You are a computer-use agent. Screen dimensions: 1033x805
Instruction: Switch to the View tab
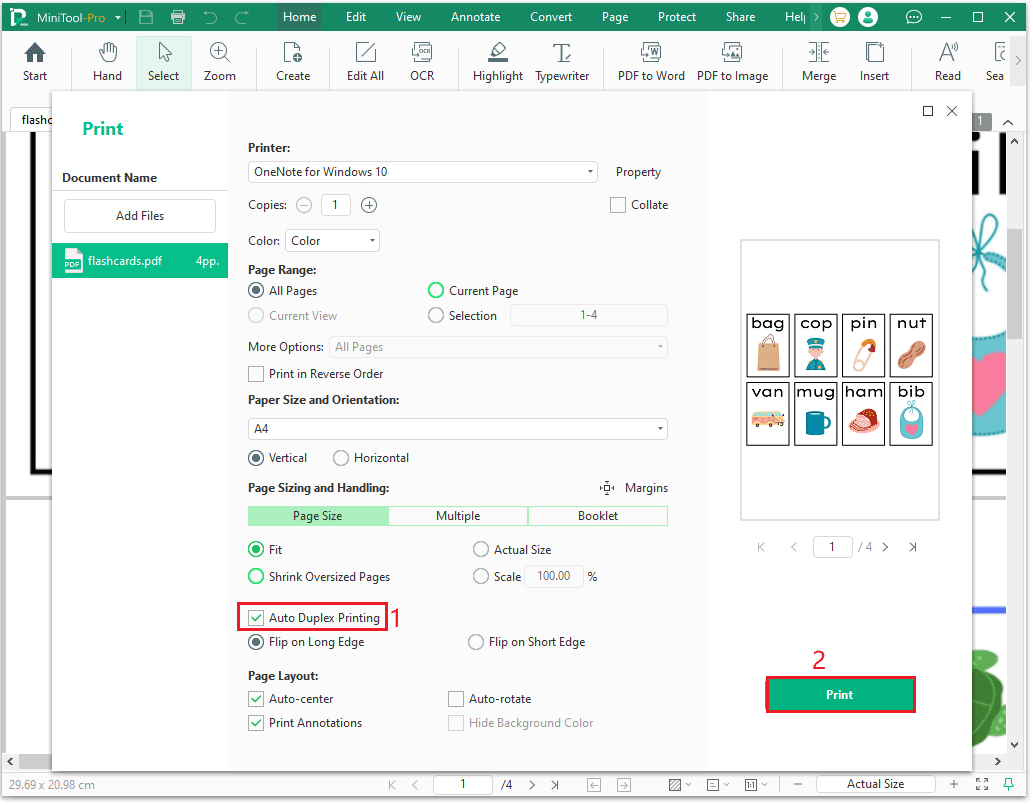pyautogui.click(x=408, y=17)
